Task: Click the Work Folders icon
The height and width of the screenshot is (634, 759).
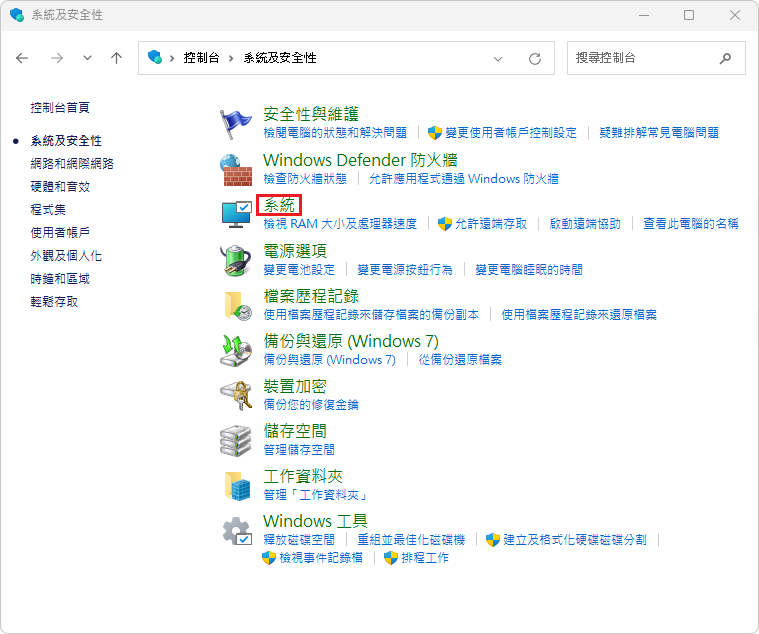Action: click(x=236, y=485)
